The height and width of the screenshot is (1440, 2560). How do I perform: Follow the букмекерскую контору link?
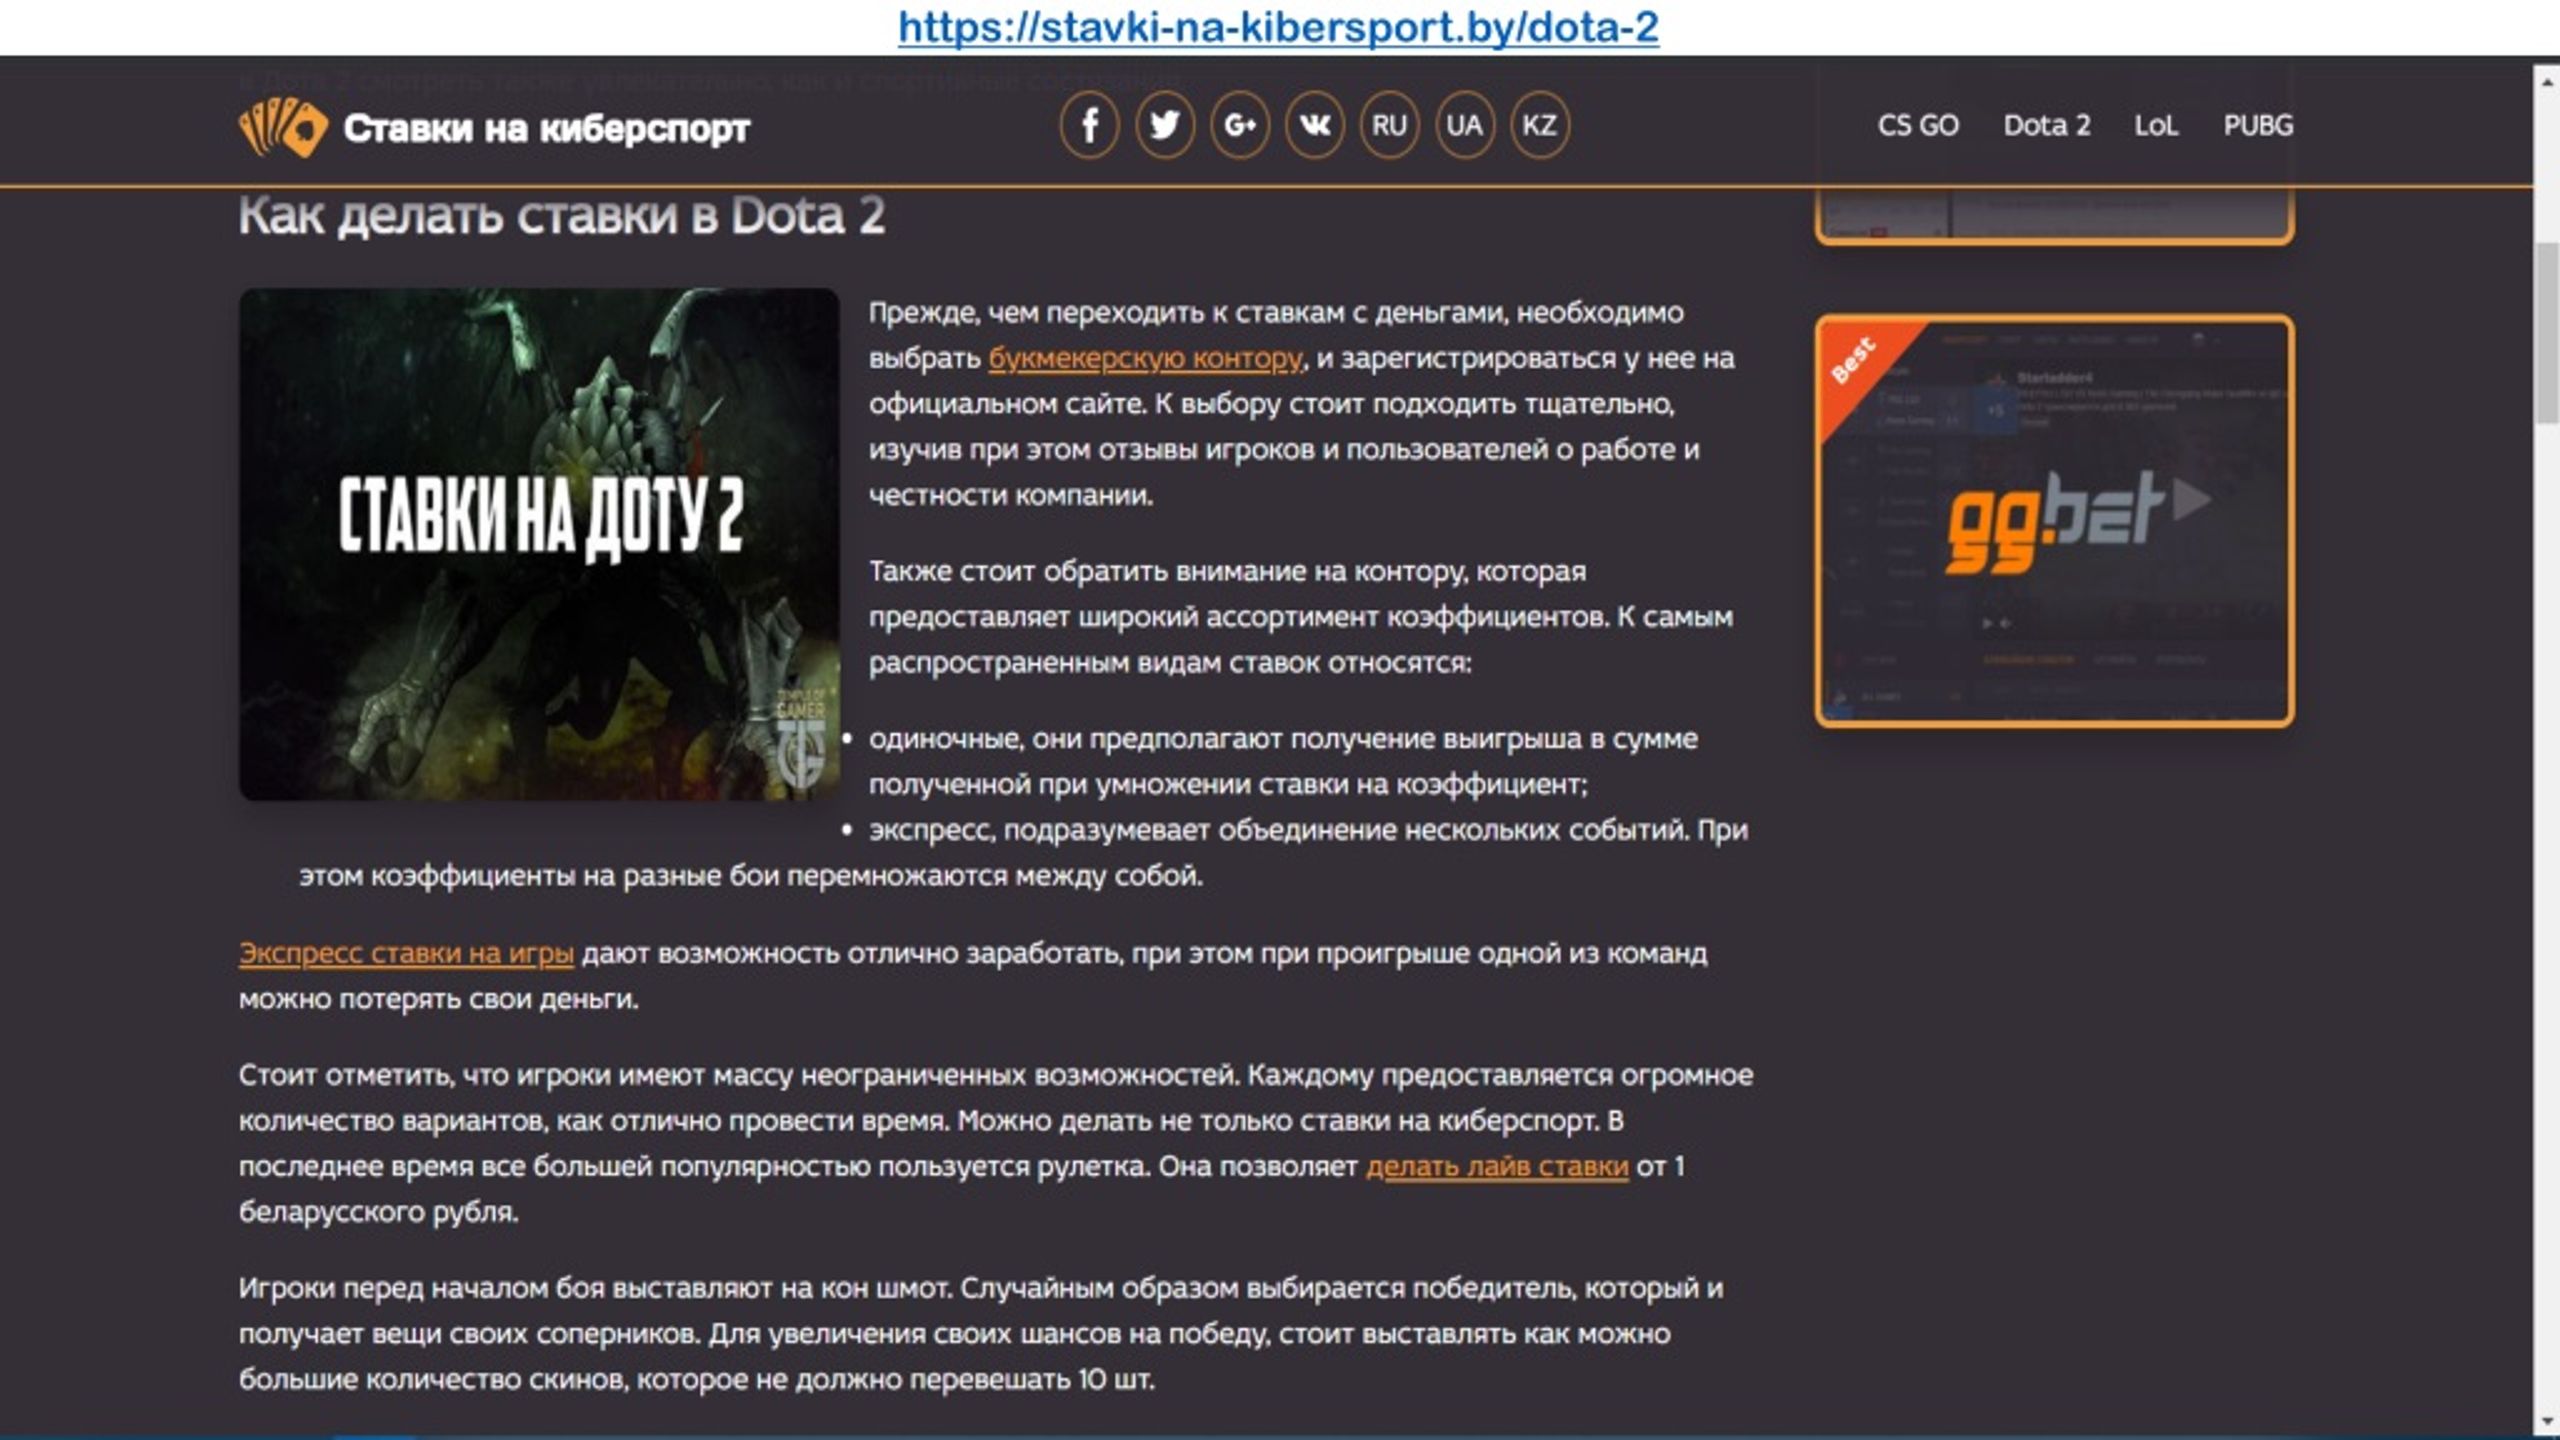pyautogui.click(x=1145, y=358)
